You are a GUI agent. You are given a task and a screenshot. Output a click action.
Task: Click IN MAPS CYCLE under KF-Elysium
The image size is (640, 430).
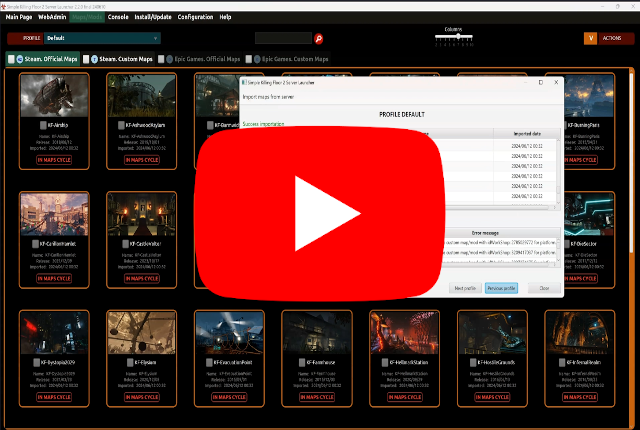pos(142,397)
